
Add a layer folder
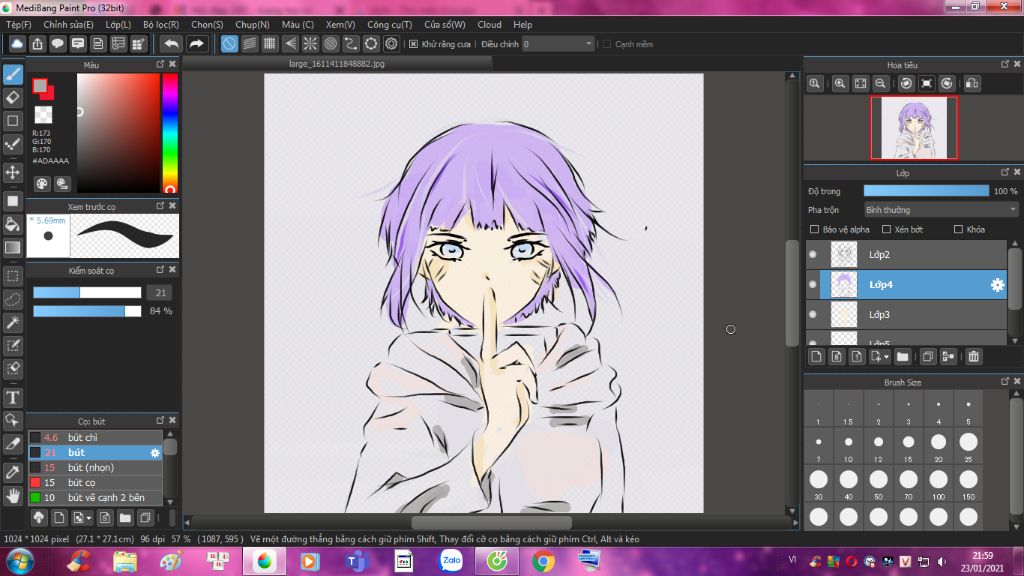click(x=903, y=357)
